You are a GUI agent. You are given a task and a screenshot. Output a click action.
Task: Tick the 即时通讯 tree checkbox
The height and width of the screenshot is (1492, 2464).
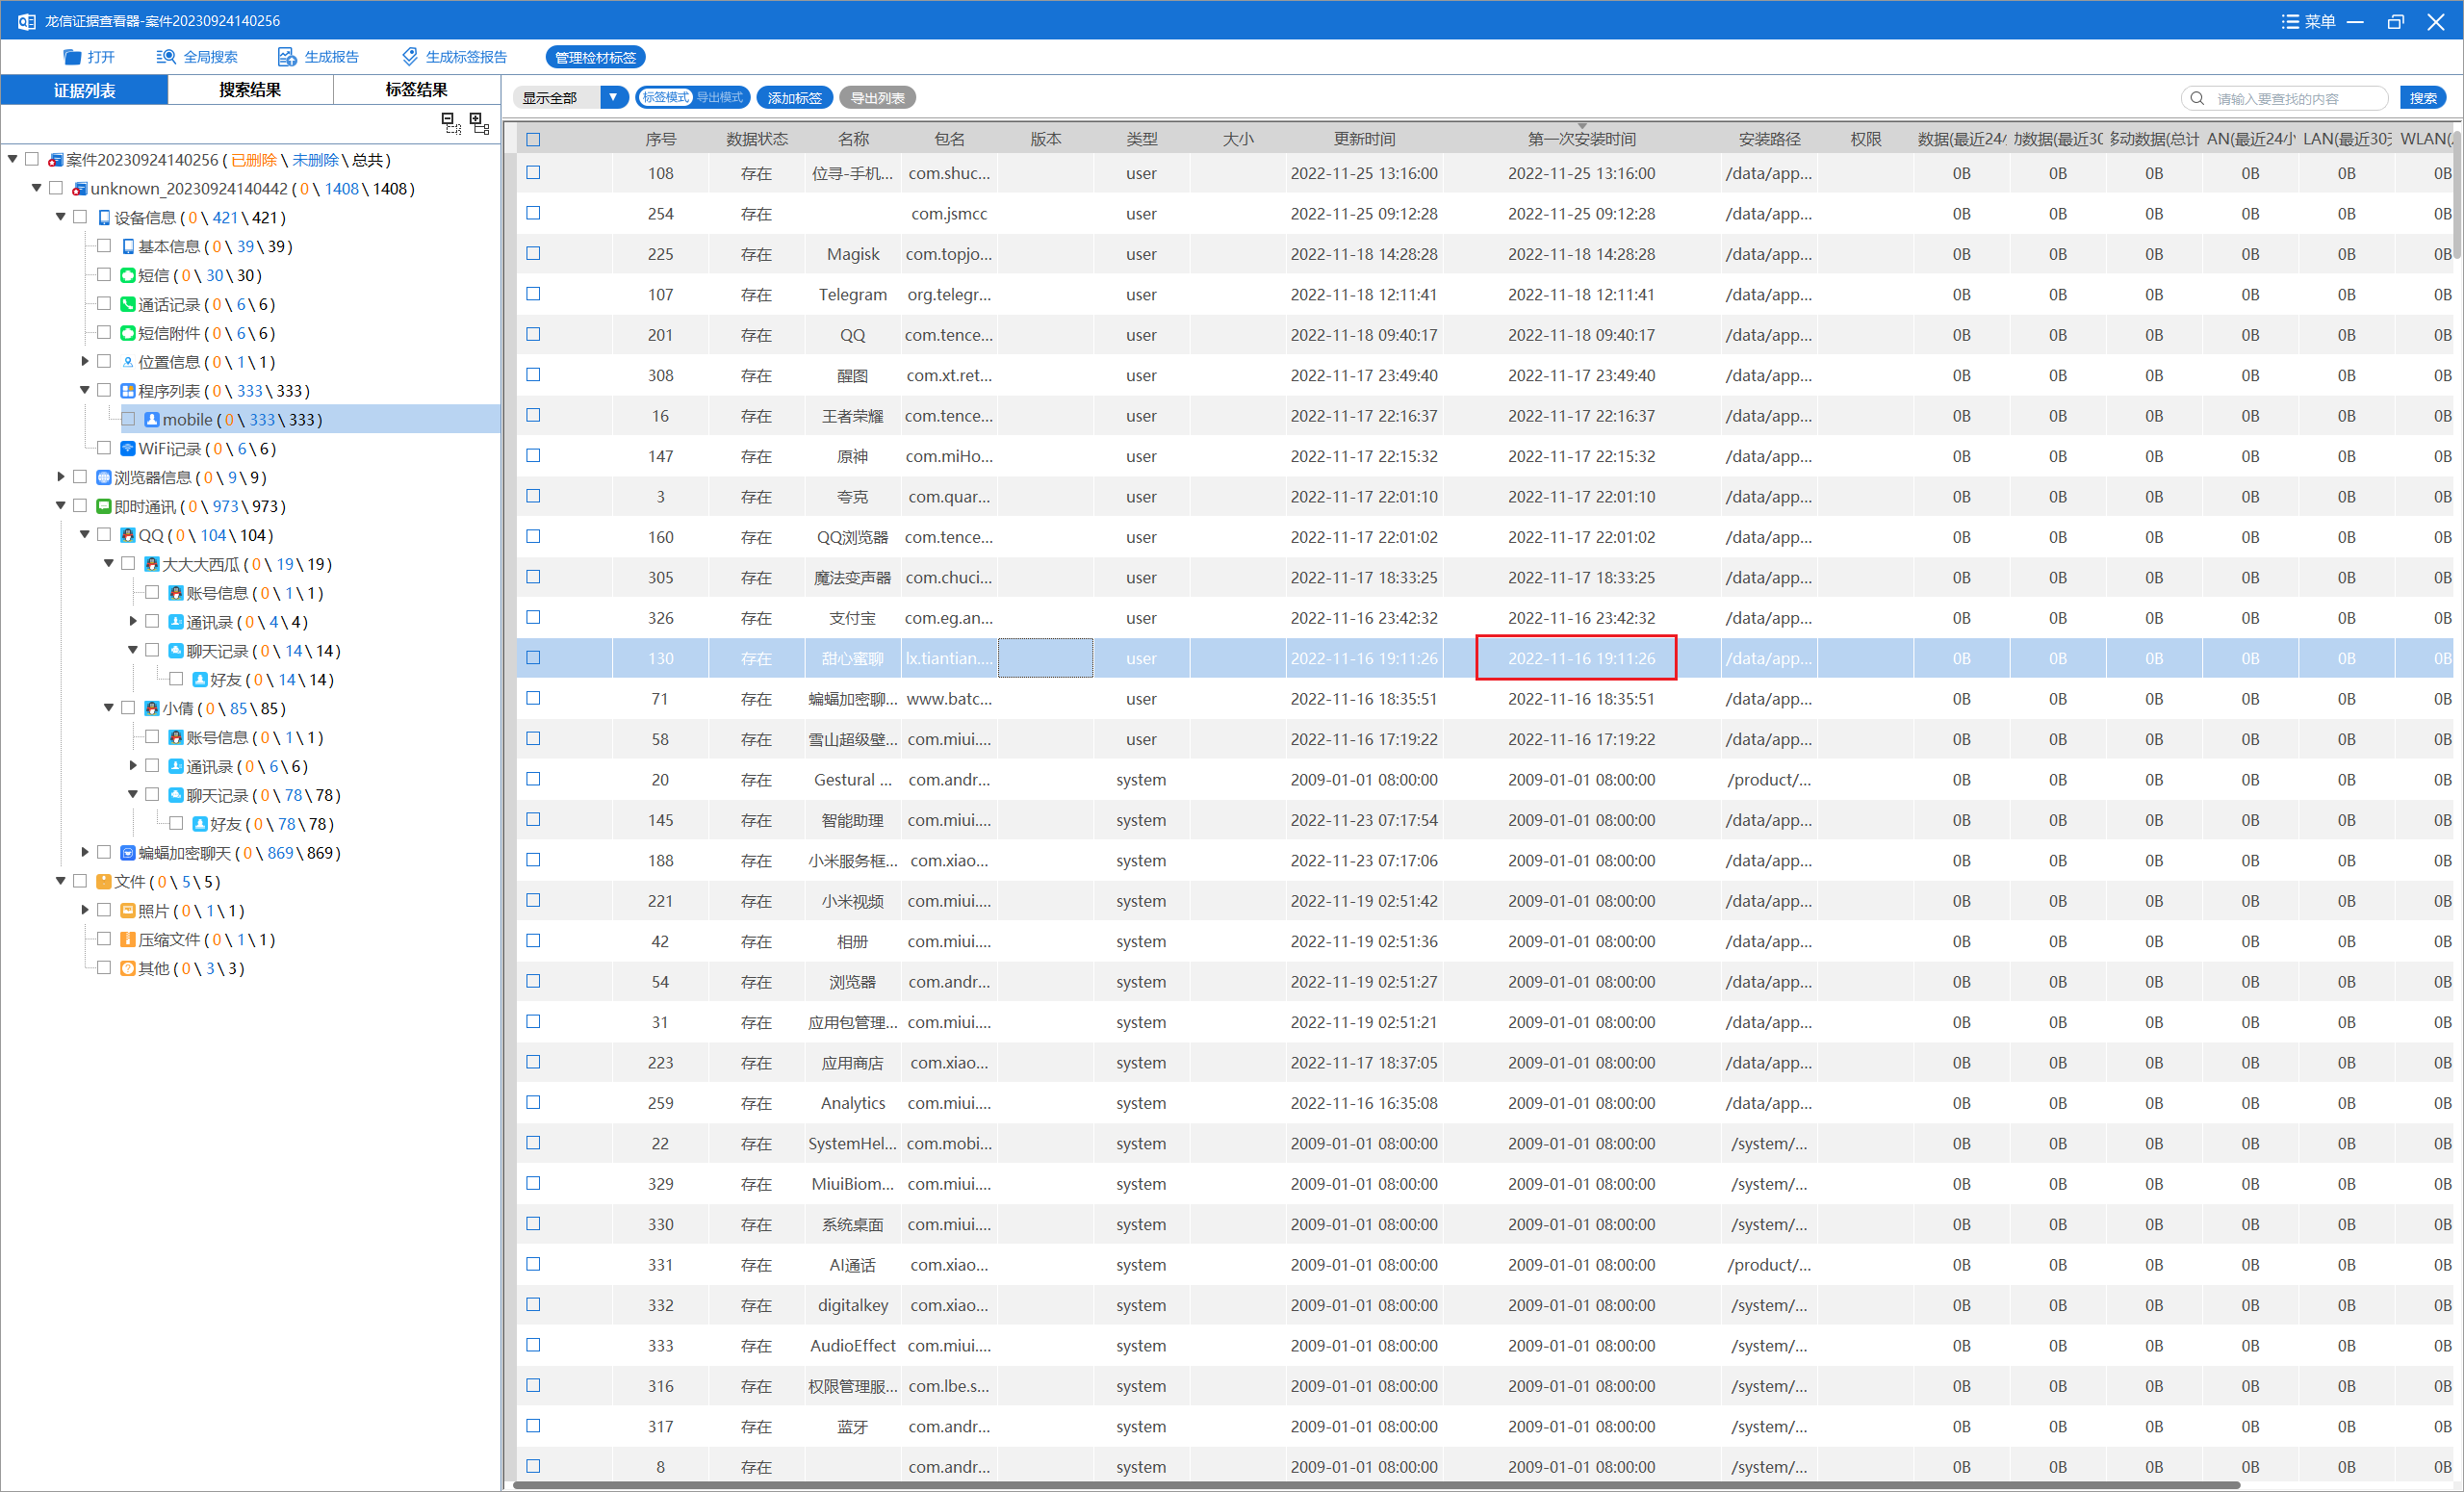coord(80,505)
